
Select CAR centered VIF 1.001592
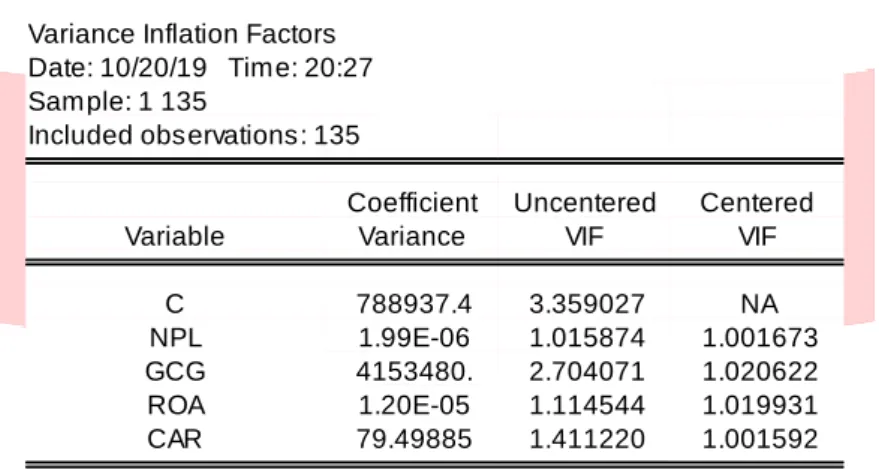760,439
